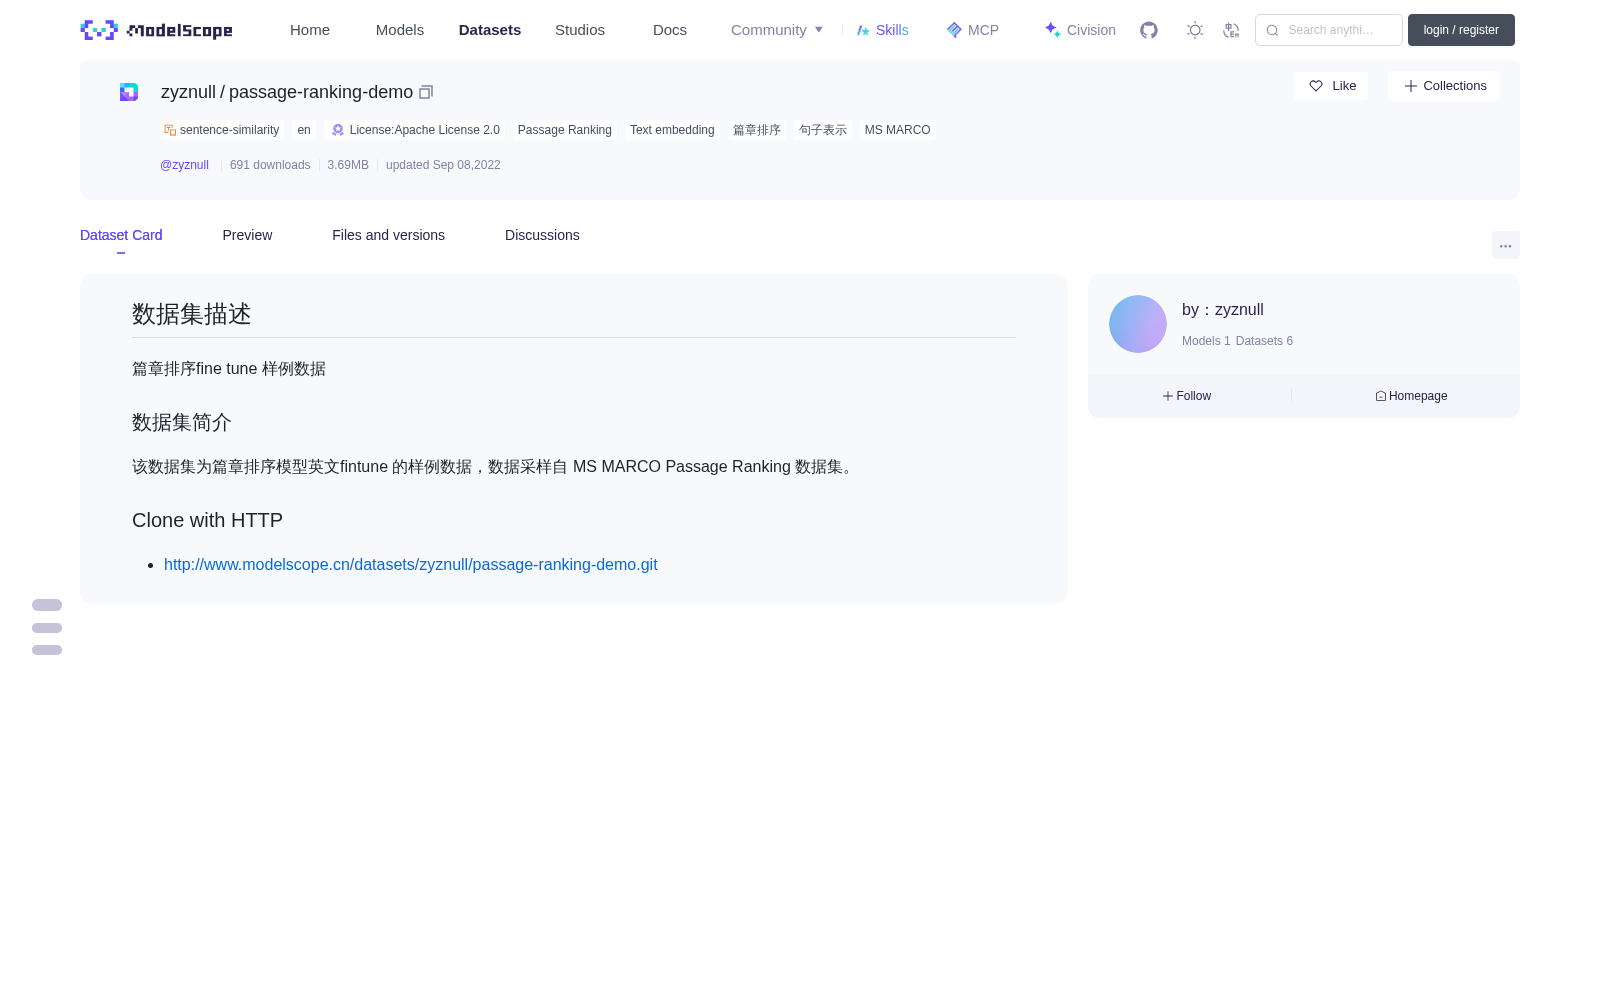The width and height of the screenshot is (1600, 1000).
Task: Like this dataset
Action: (x=1331, y=86)
